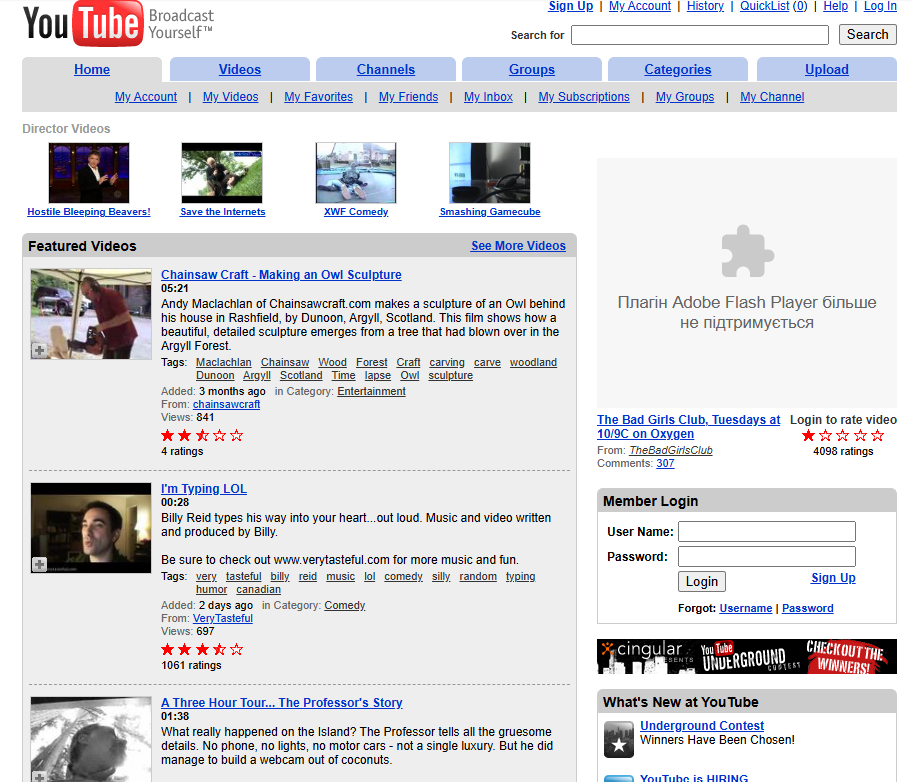The width and height of the screenshot is (912, 782).
Task: Open the Entertainment category link
Action: tap(371, 392)
